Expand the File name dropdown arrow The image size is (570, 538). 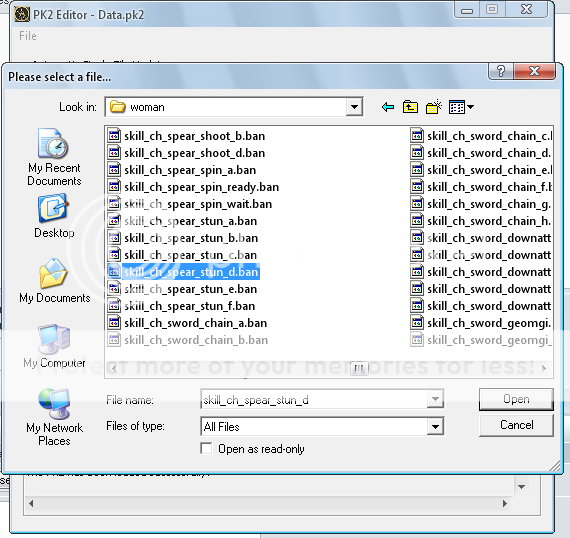tap(435, 399)
